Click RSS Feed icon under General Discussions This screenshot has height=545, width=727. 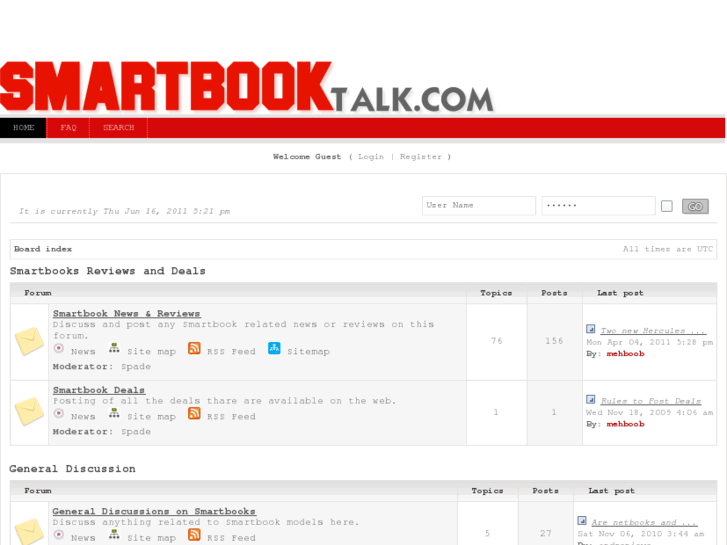click(194, 534)
